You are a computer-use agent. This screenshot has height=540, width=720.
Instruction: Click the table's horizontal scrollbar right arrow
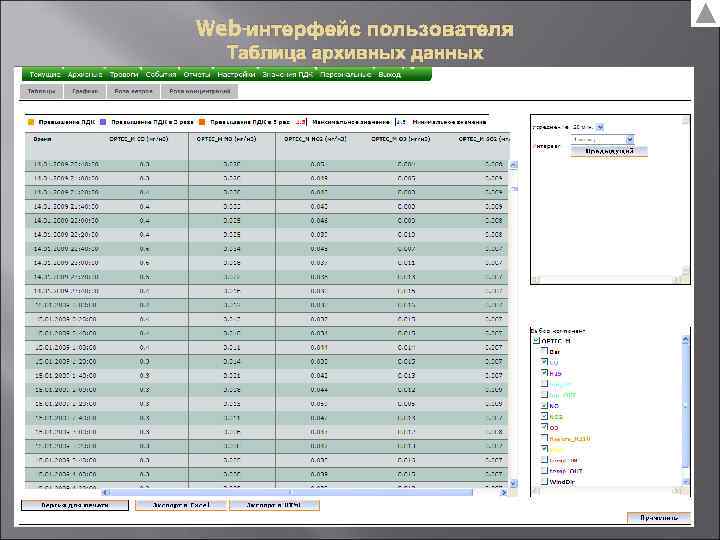tap(503, 492)
